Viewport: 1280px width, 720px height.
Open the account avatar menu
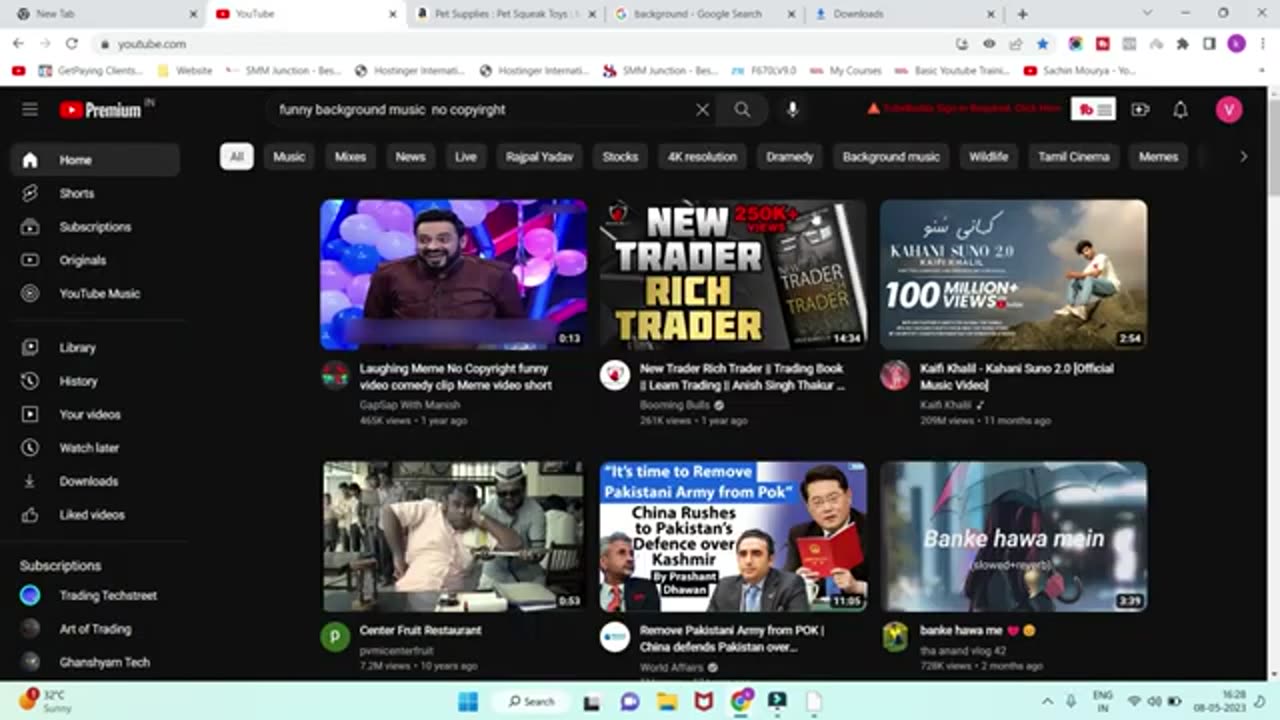1229,110
